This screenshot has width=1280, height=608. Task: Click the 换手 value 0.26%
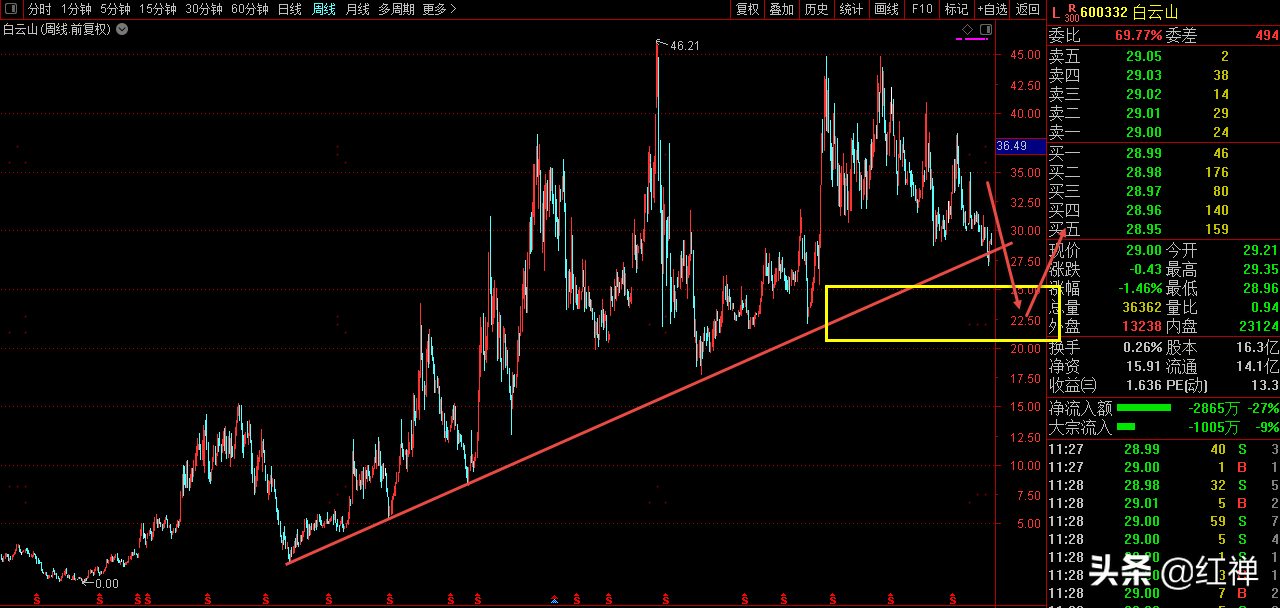pos(1144,347)
